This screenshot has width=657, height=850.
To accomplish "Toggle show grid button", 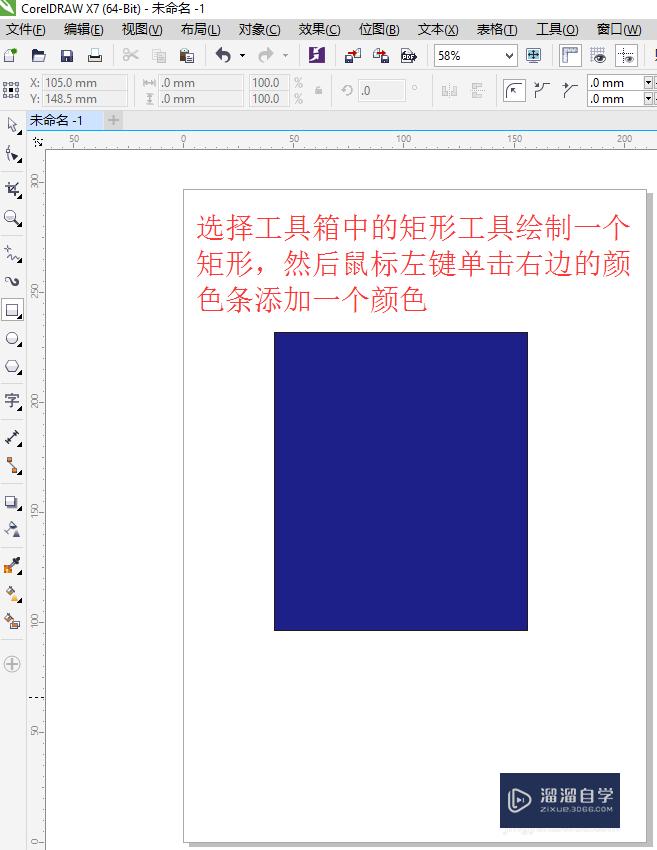I will (x=598, y=55).
